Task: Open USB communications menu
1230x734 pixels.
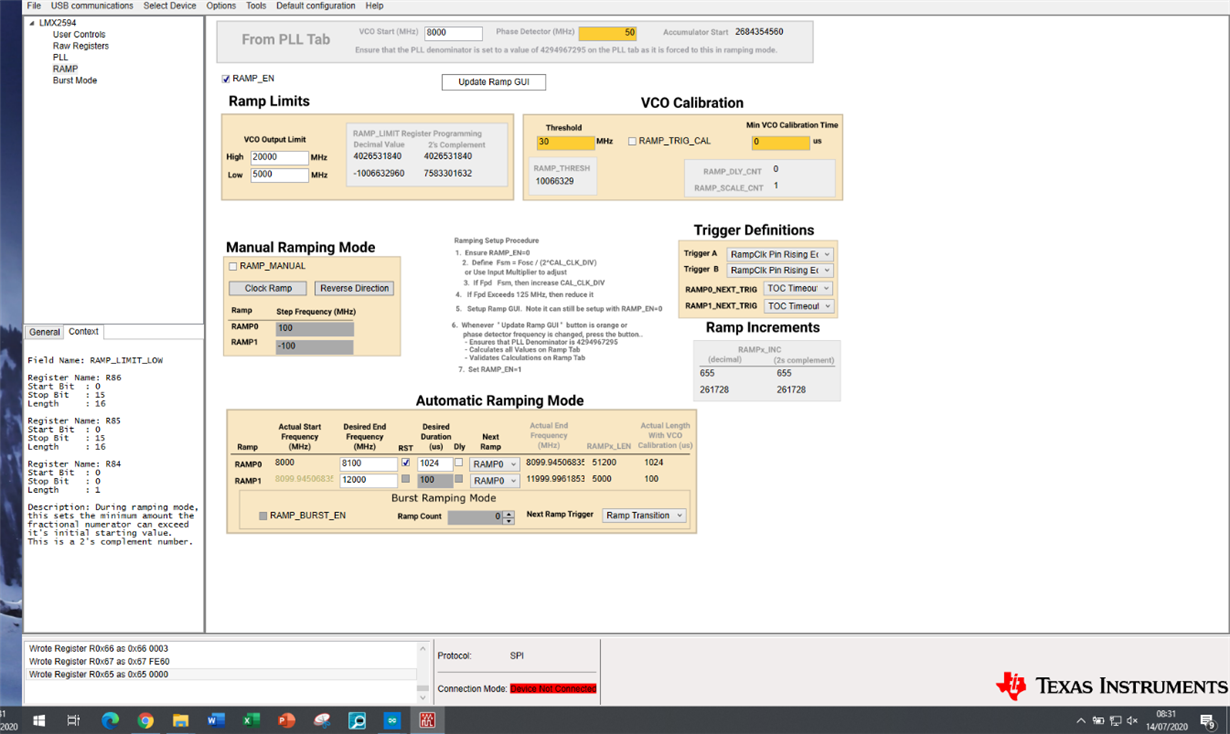Action: (92, 6)
